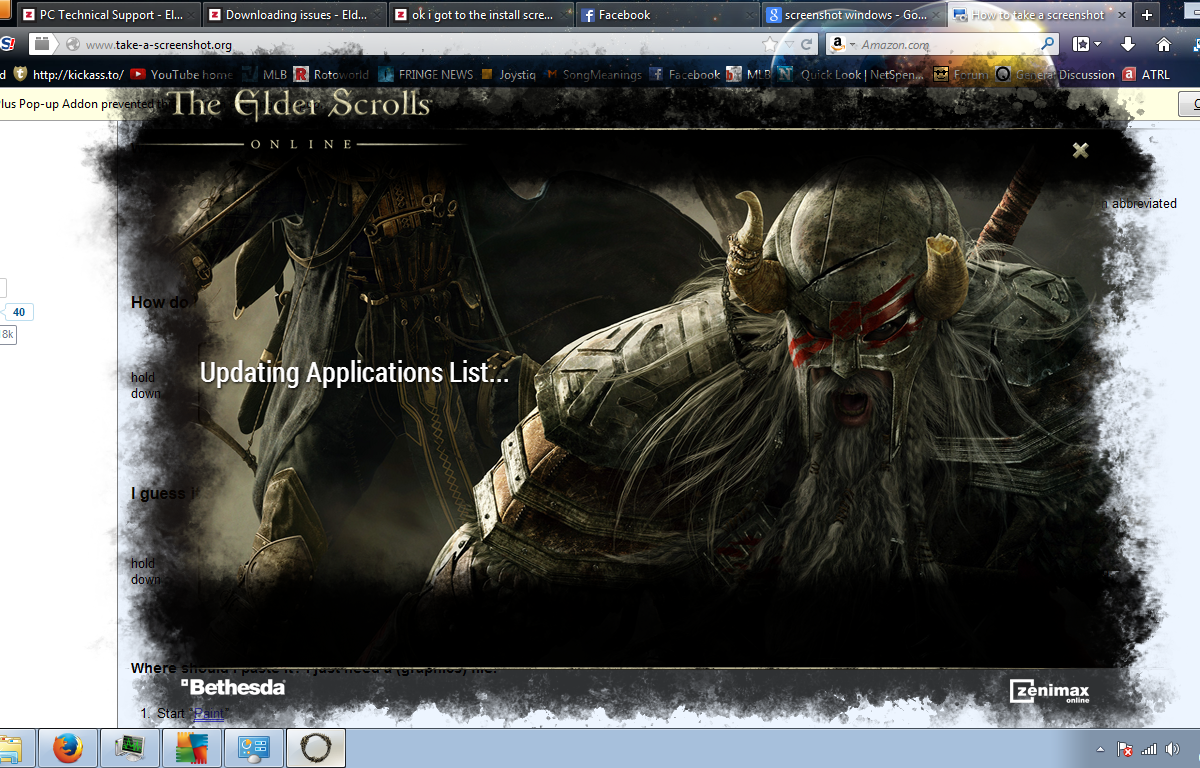Open the Facebook bookmark in bookmarks bar
Viewport: 1200px width, 768px height.
(685, 75)
